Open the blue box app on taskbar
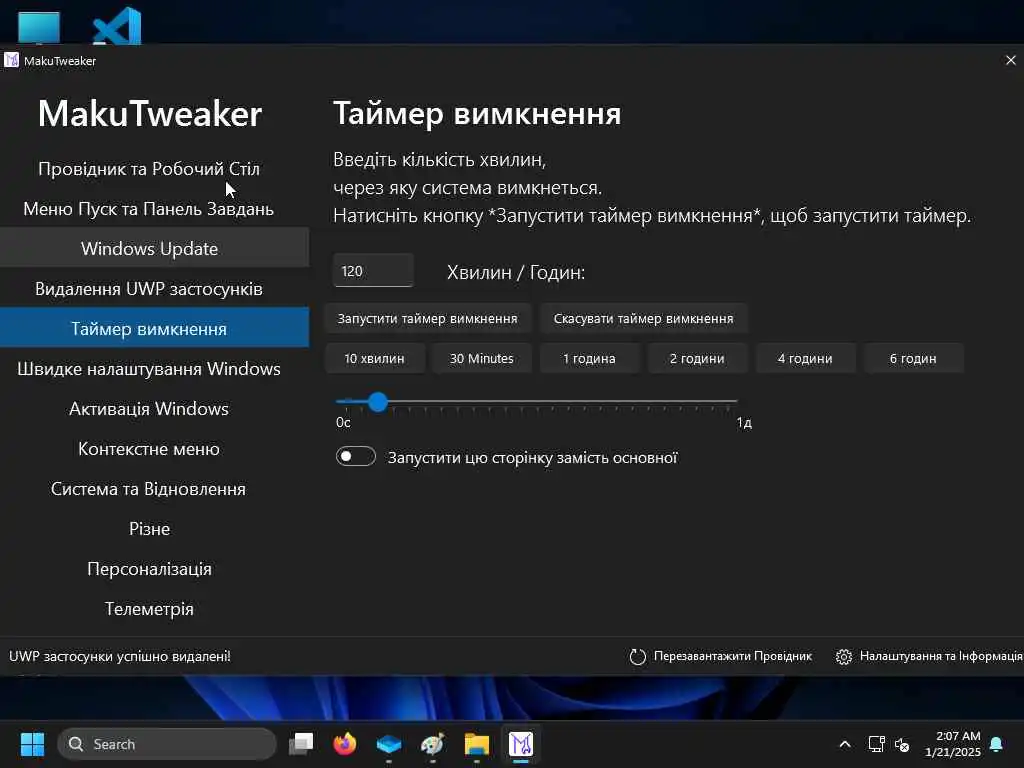The height and width of the screenshot is (768, 1024). coord(389,744)
